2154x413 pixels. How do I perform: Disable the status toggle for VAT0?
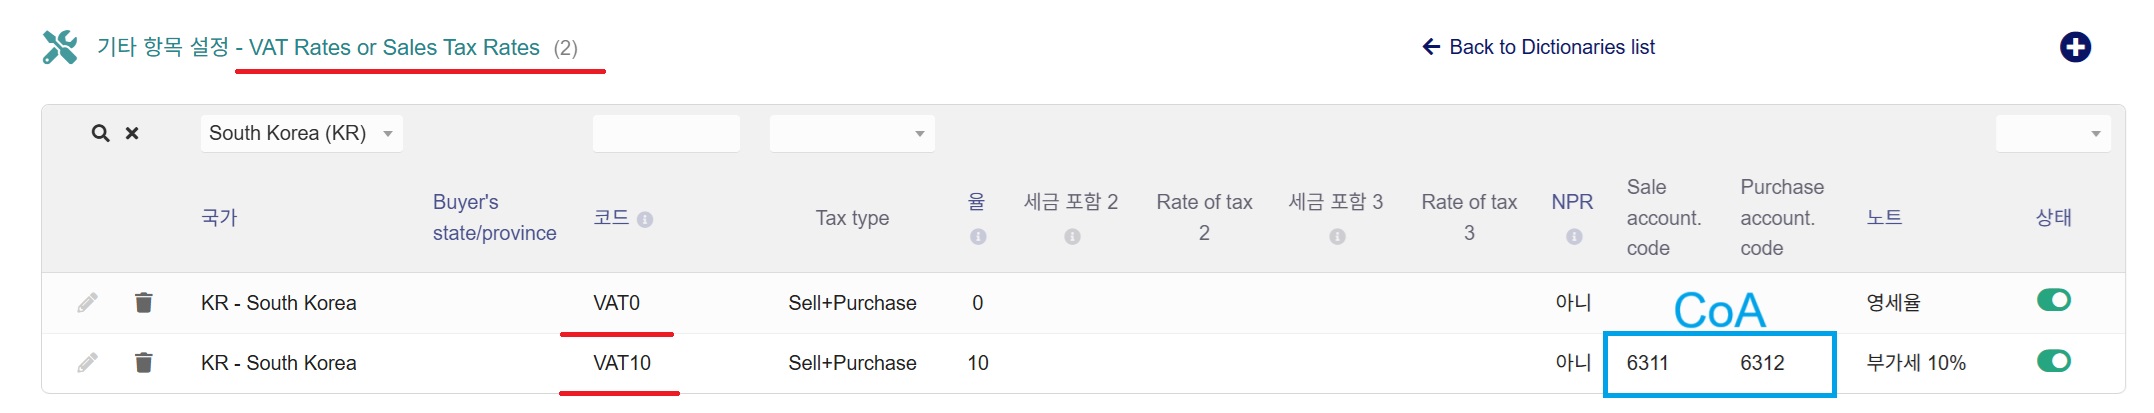(2053, 300)
